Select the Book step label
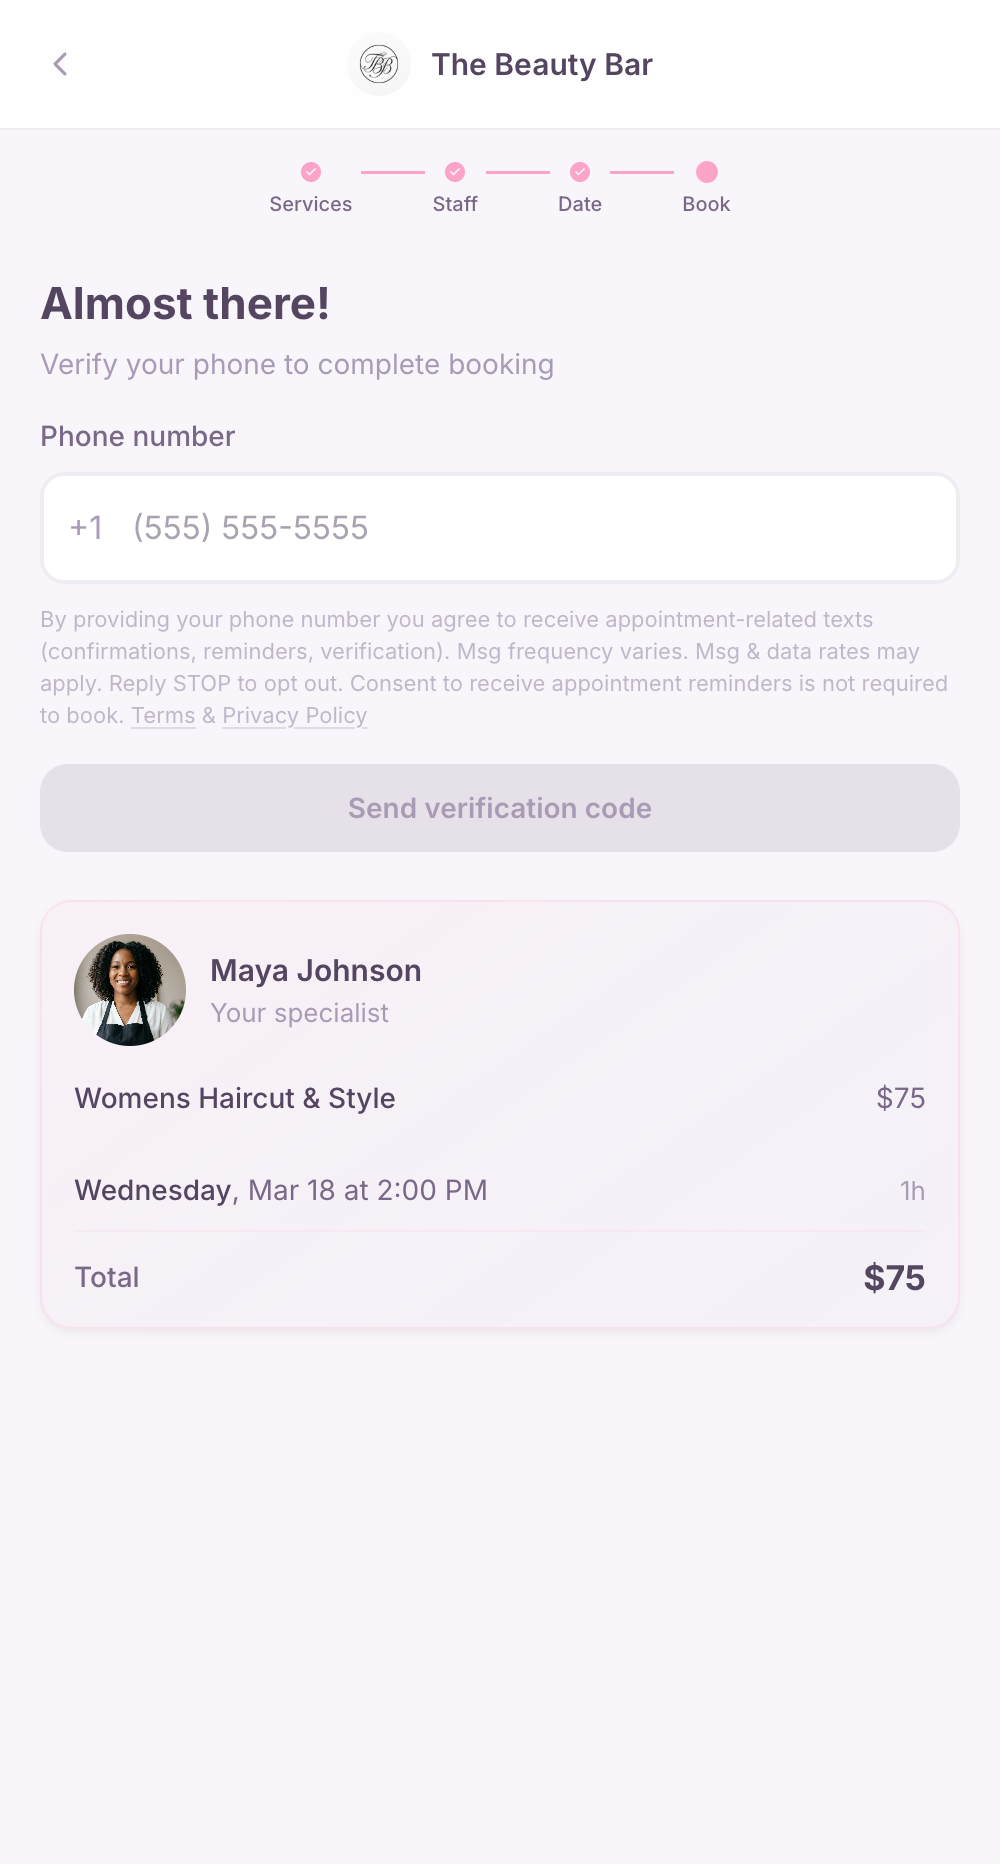 [x=706, y=204]
